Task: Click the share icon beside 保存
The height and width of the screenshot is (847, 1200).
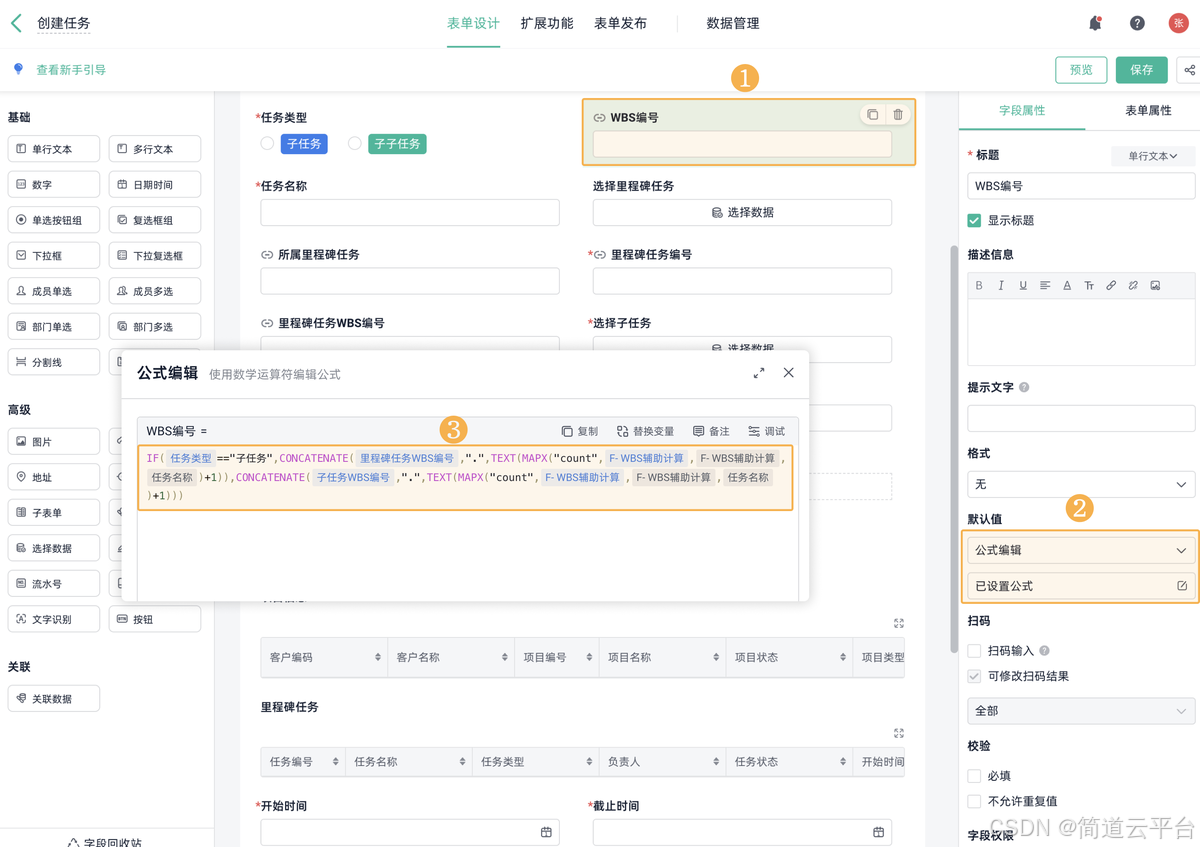Action: point(1189,70)
